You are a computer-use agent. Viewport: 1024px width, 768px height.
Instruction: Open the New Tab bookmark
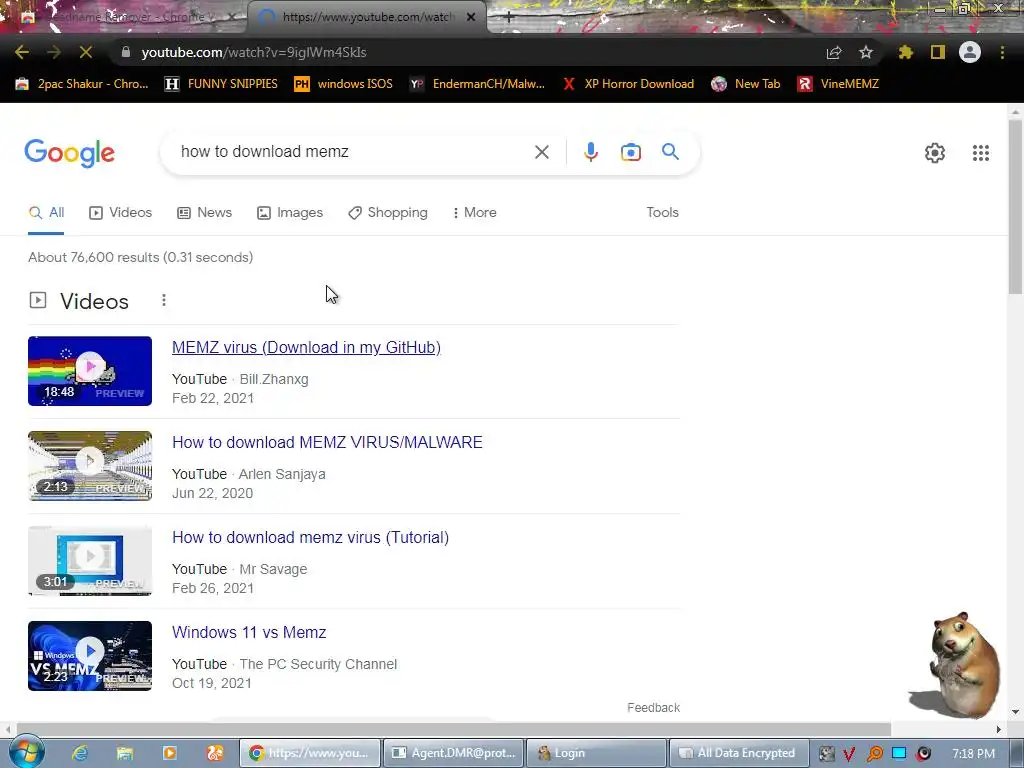point(746,84)
